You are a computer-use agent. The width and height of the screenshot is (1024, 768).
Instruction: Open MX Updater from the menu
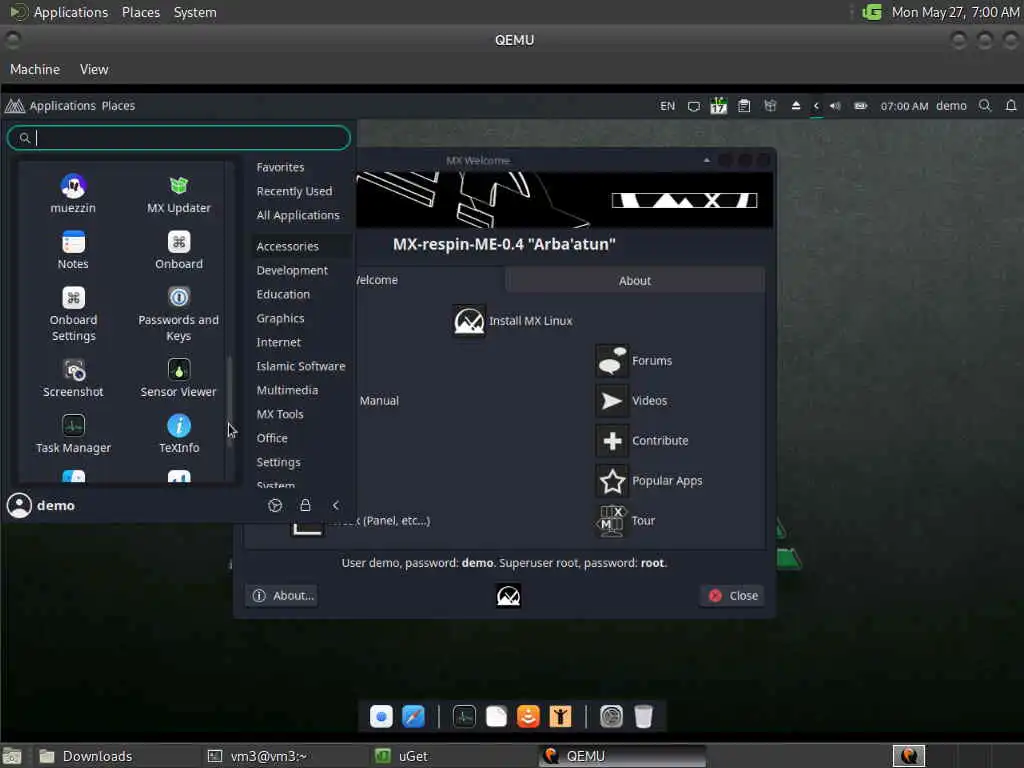tap(178, 194)
